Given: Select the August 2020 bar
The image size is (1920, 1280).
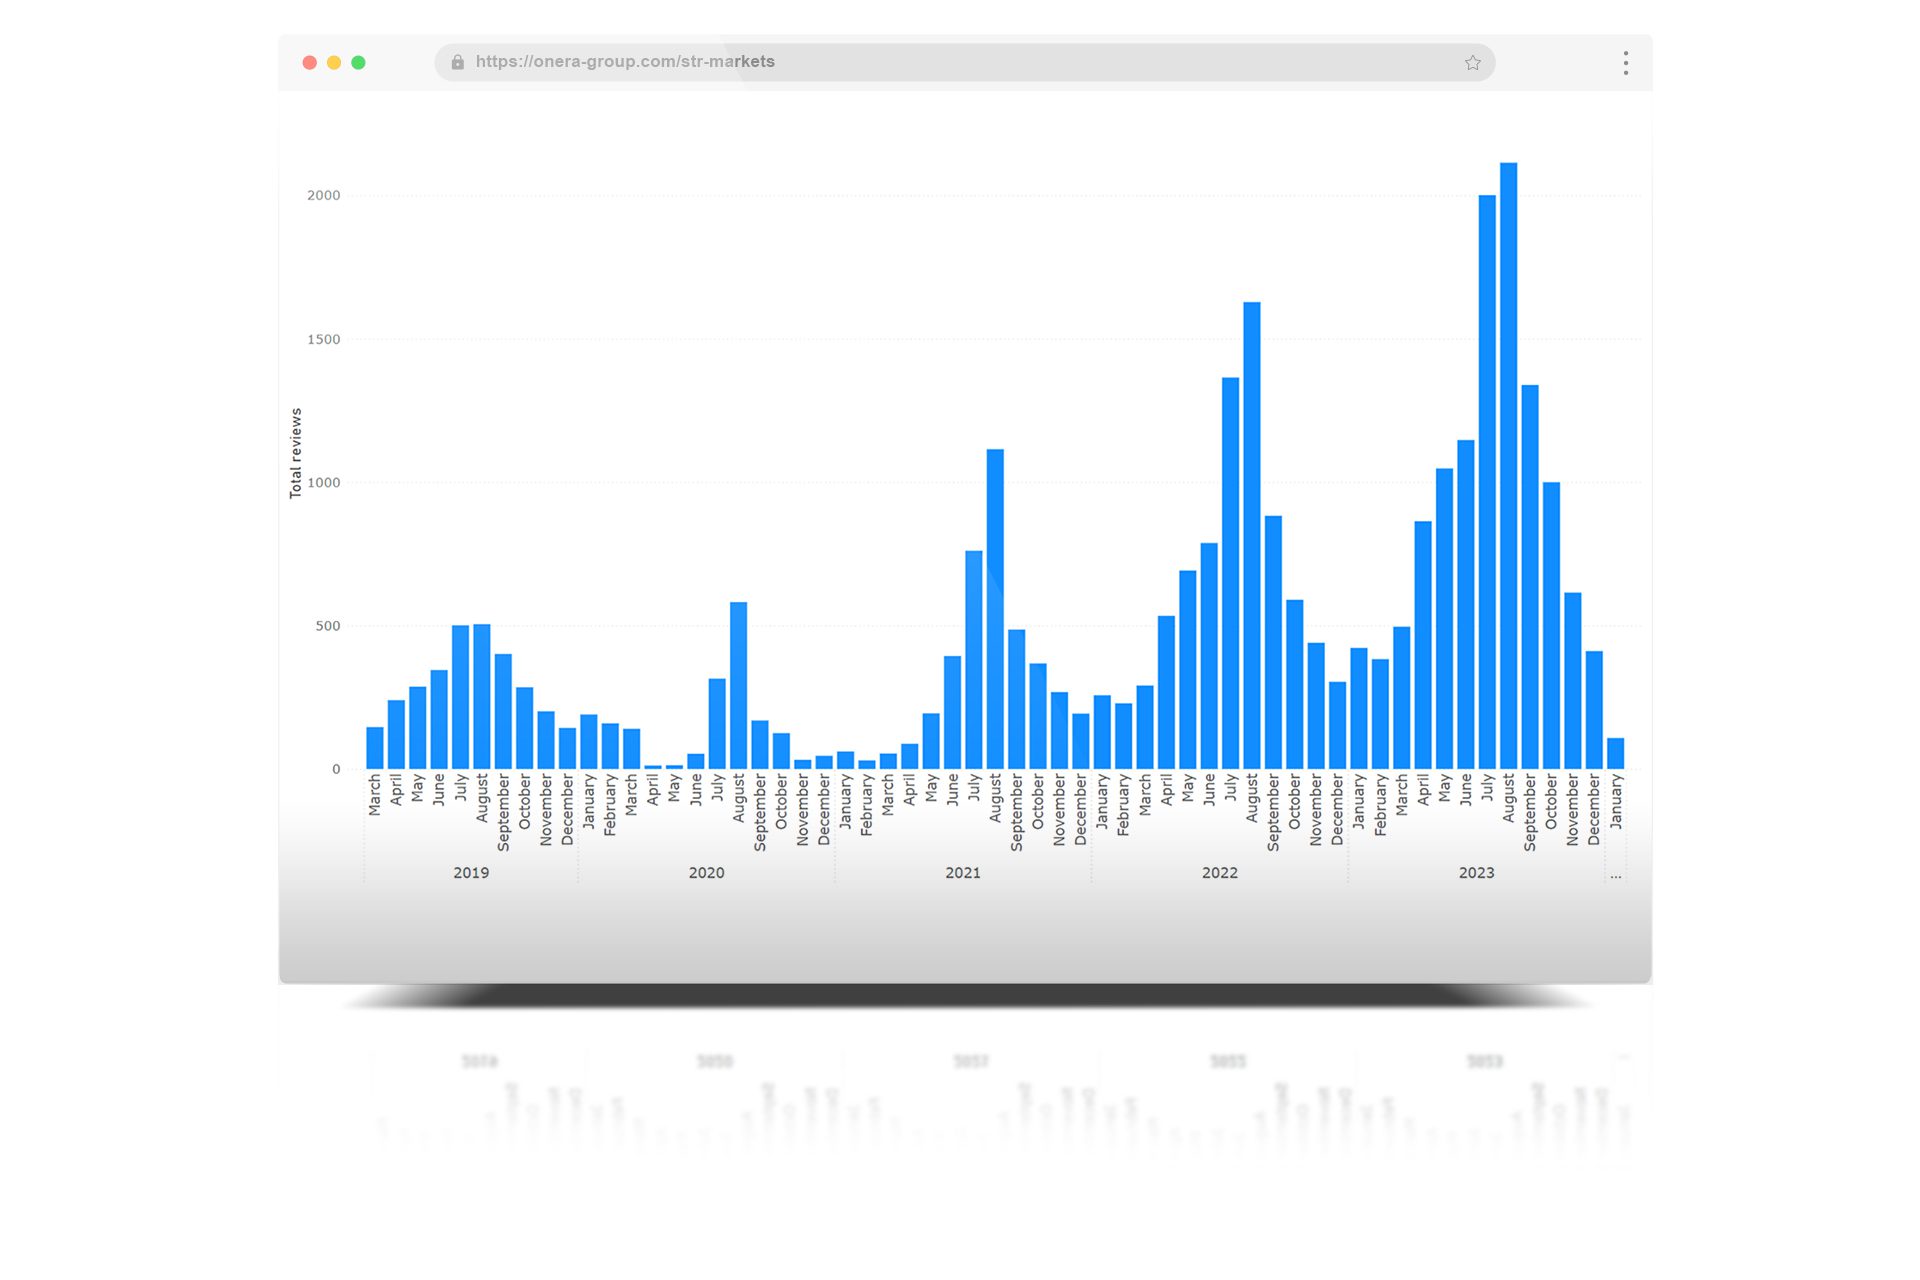Looking at the screenshot, I should [738, 685].
